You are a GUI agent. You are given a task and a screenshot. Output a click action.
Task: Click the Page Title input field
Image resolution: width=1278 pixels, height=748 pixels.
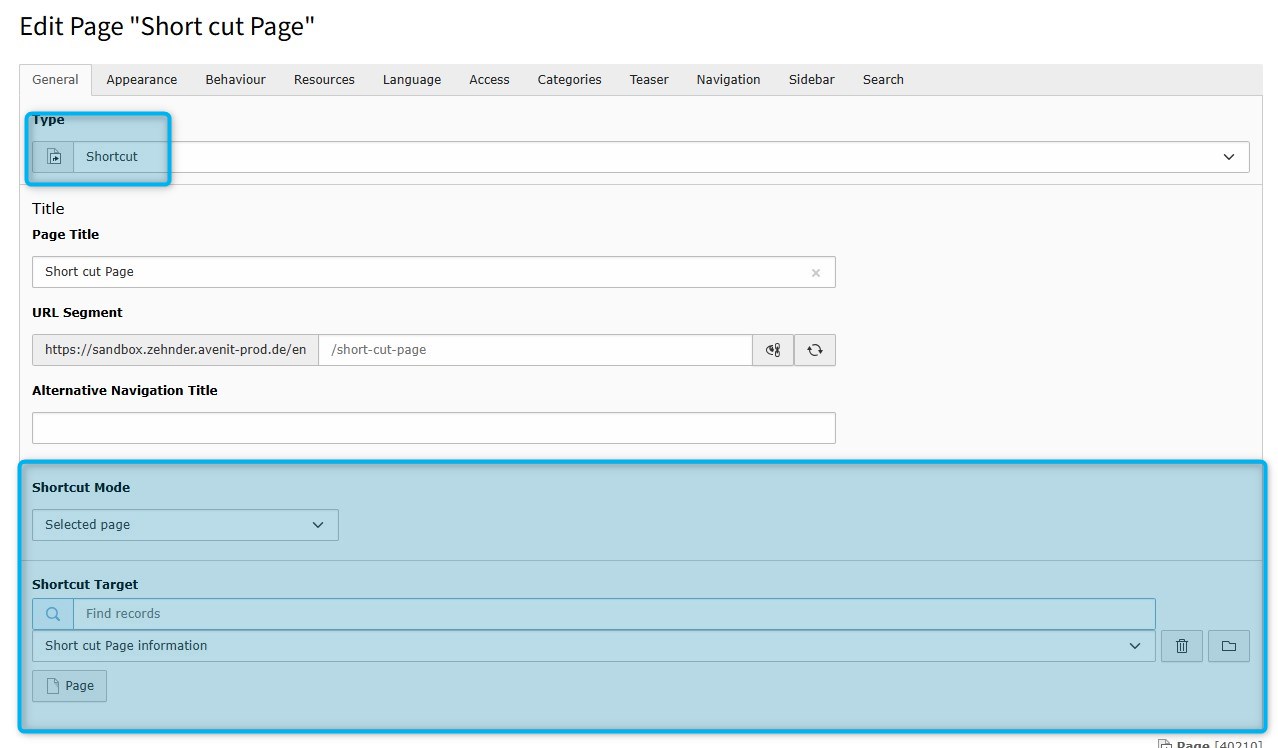click(x=420, y=272)
